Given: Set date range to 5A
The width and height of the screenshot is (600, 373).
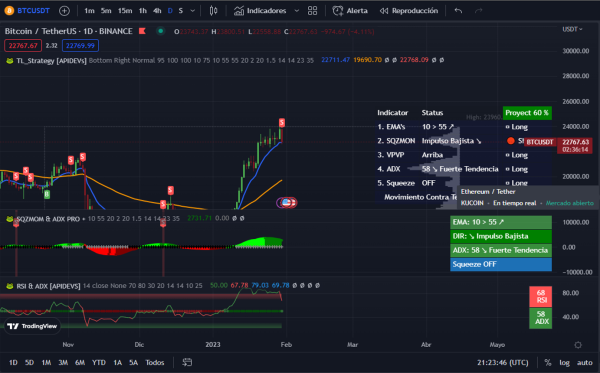Looking at the screenshot, I should 133,362.
